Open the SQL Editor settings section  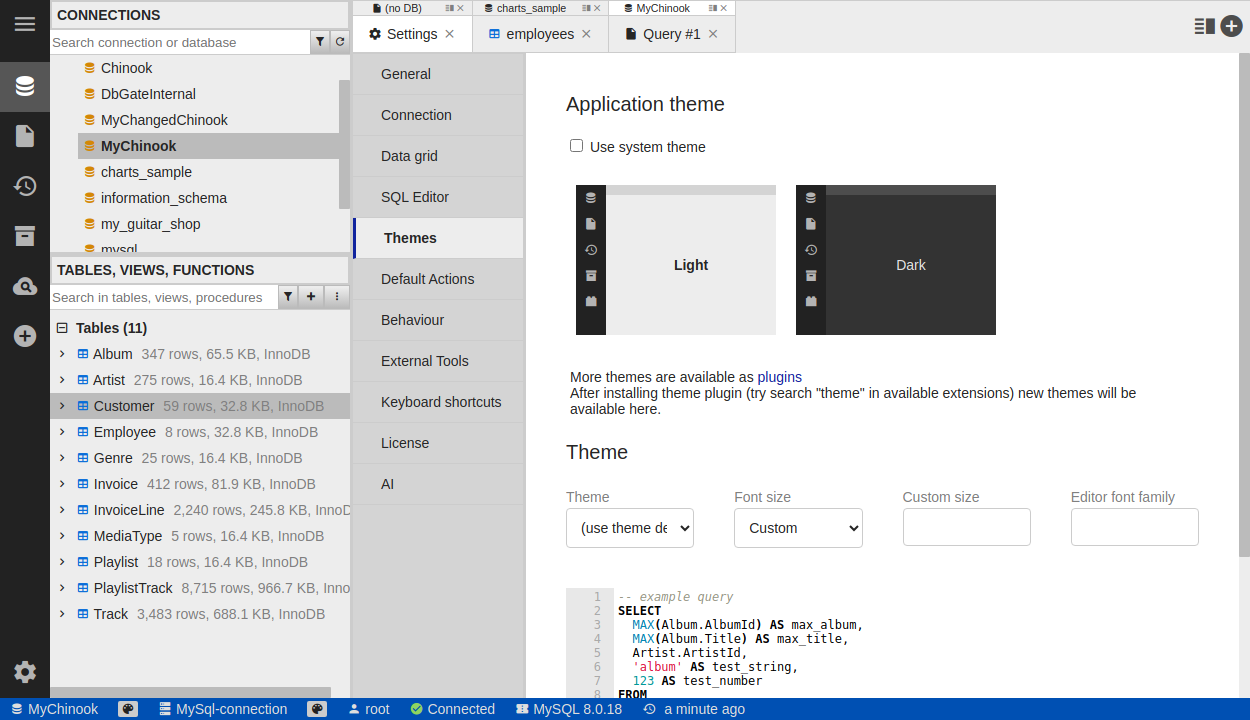[x=415, y=197]
